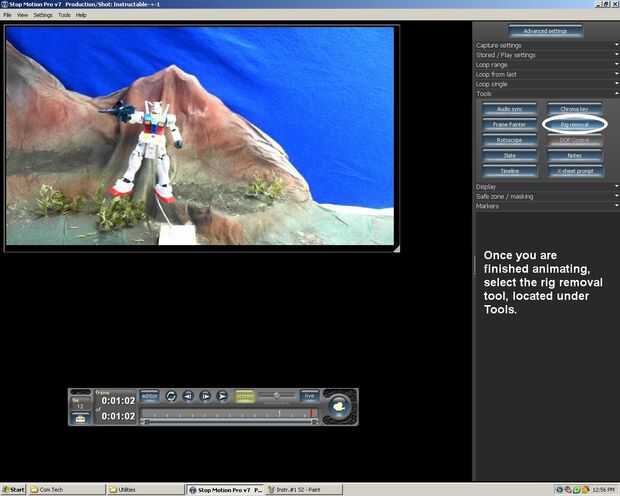Adjust the onion-skin opacity slider
This screenshot has height=496, width=620.
coord(277,395)
